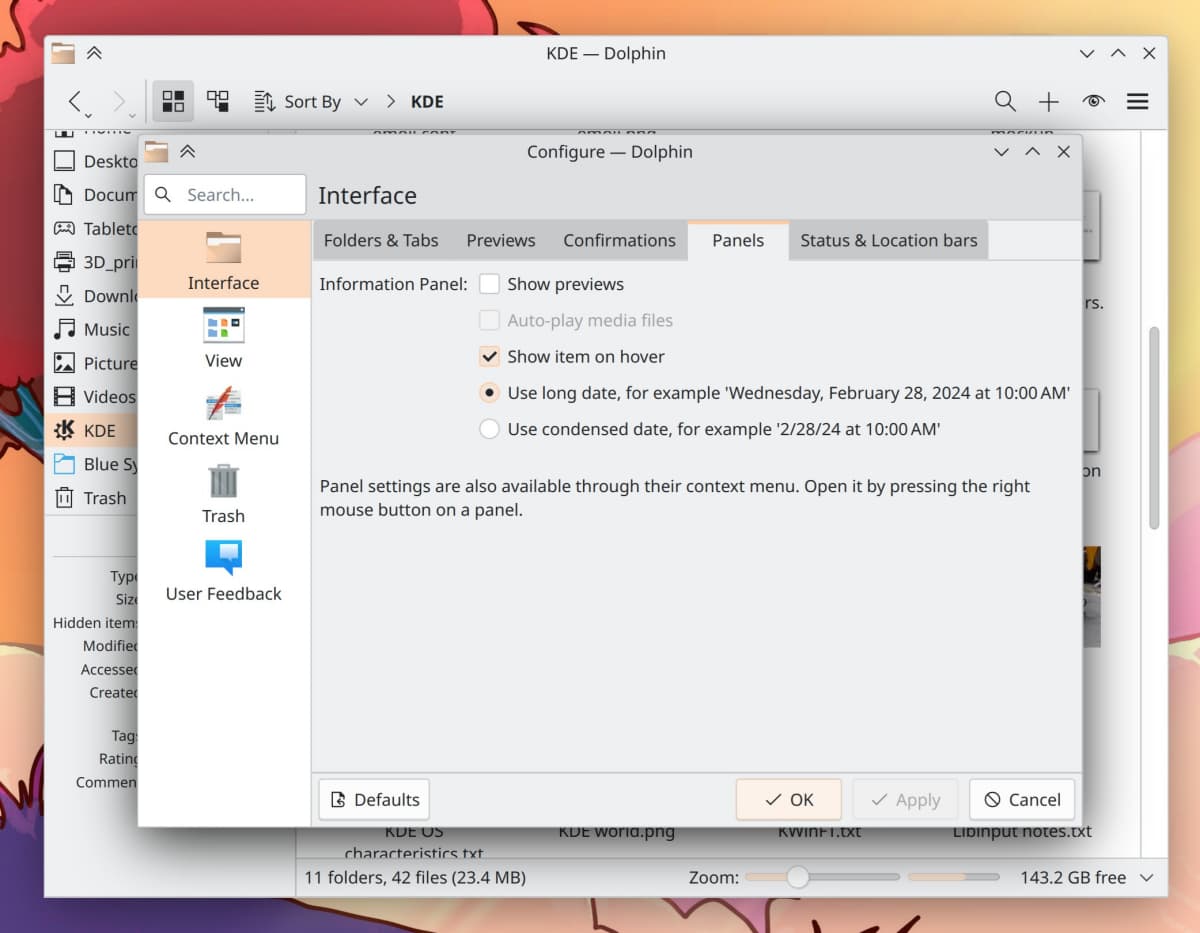Viewport: 1200px width, 933px height.
Task: Click the breadcrumb arrow before KDE
Action: [391, 101]
